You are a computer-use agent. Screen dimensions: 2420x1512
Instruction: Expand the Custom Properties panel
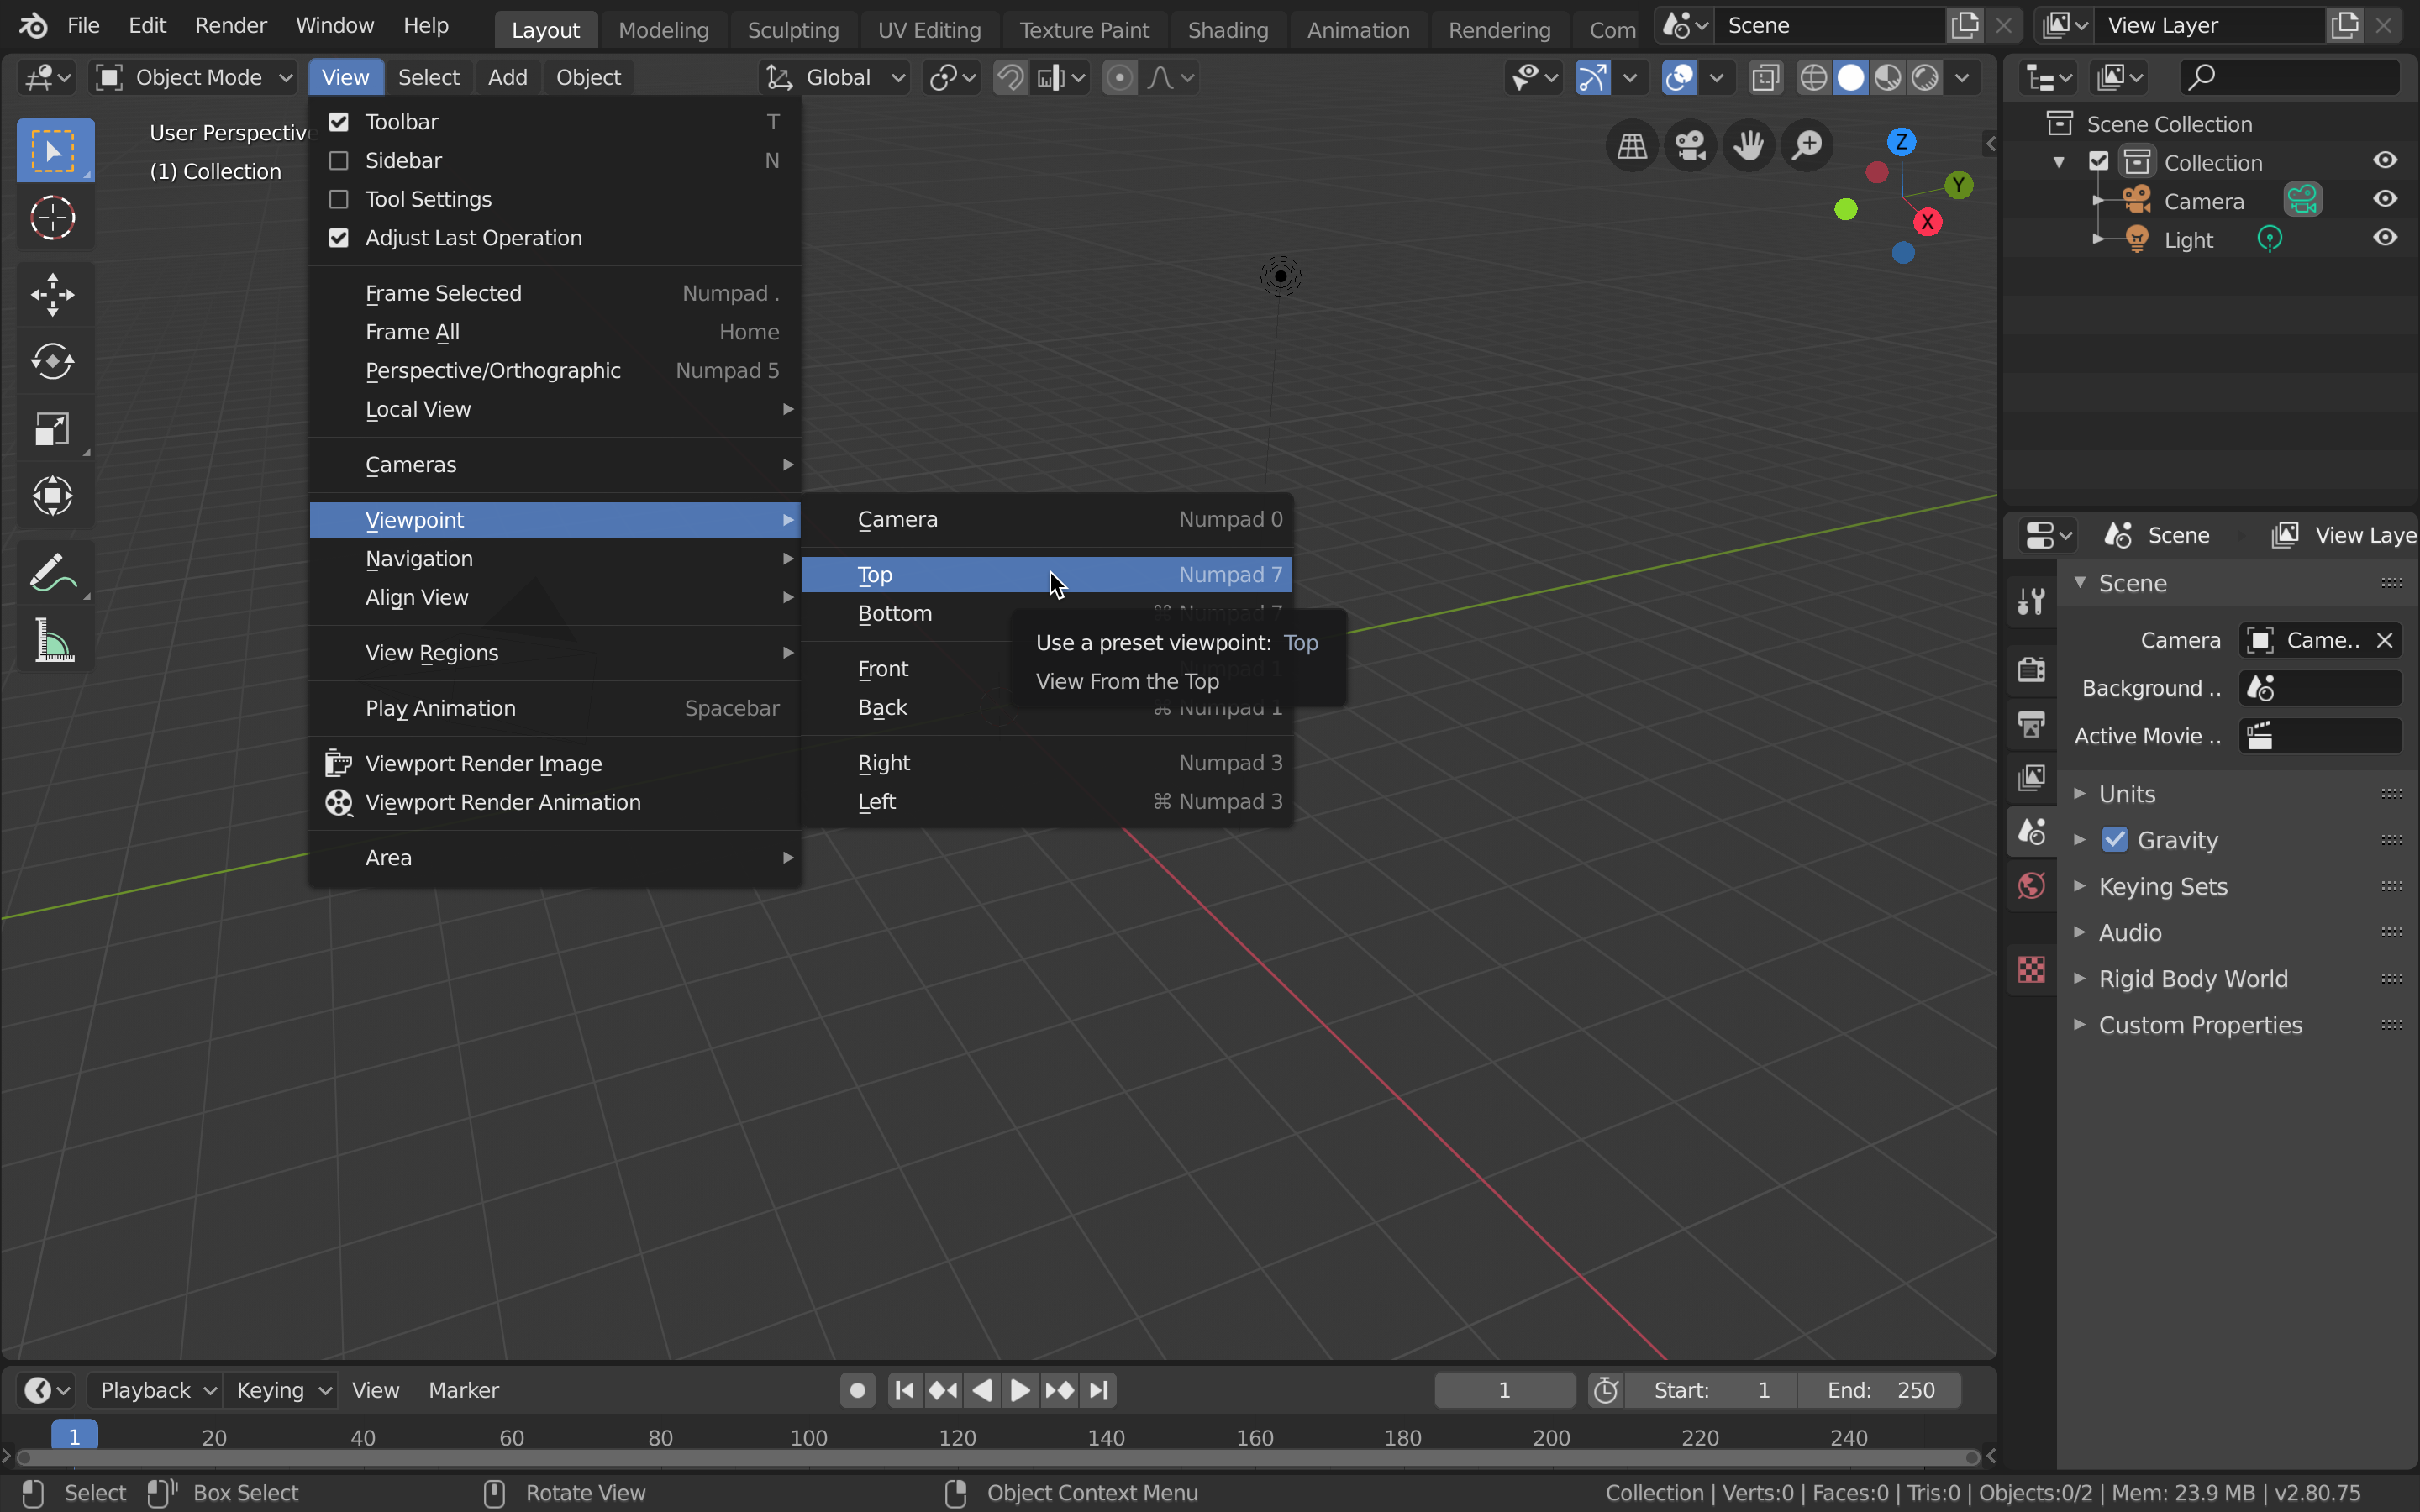click(x=2199, y=1026)
